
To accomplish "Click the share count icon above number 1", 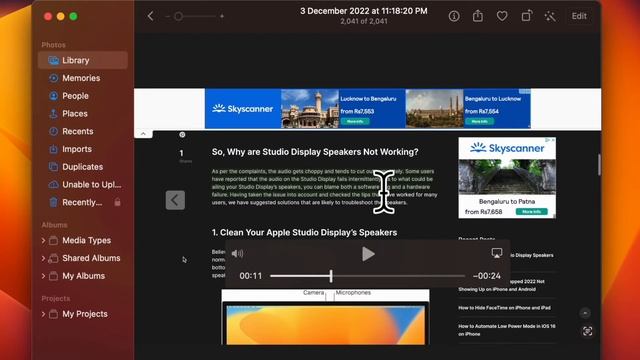I will [182, 135].
